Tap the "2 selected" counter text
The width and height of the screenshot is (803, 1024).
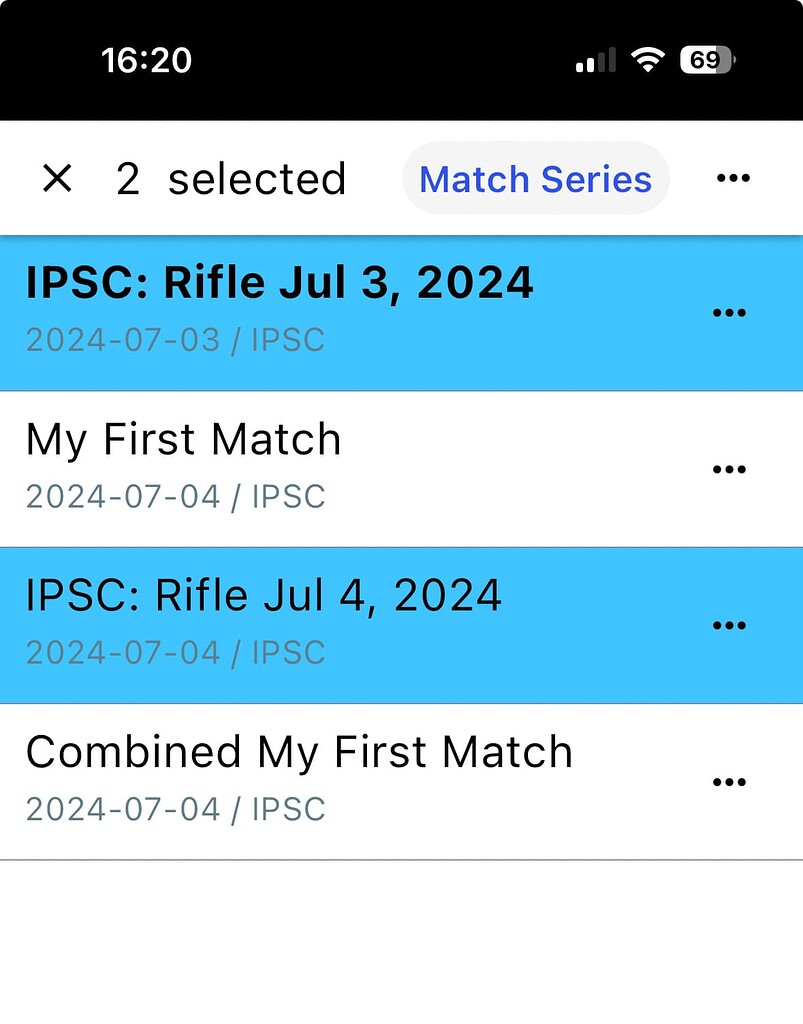(231, 180)
